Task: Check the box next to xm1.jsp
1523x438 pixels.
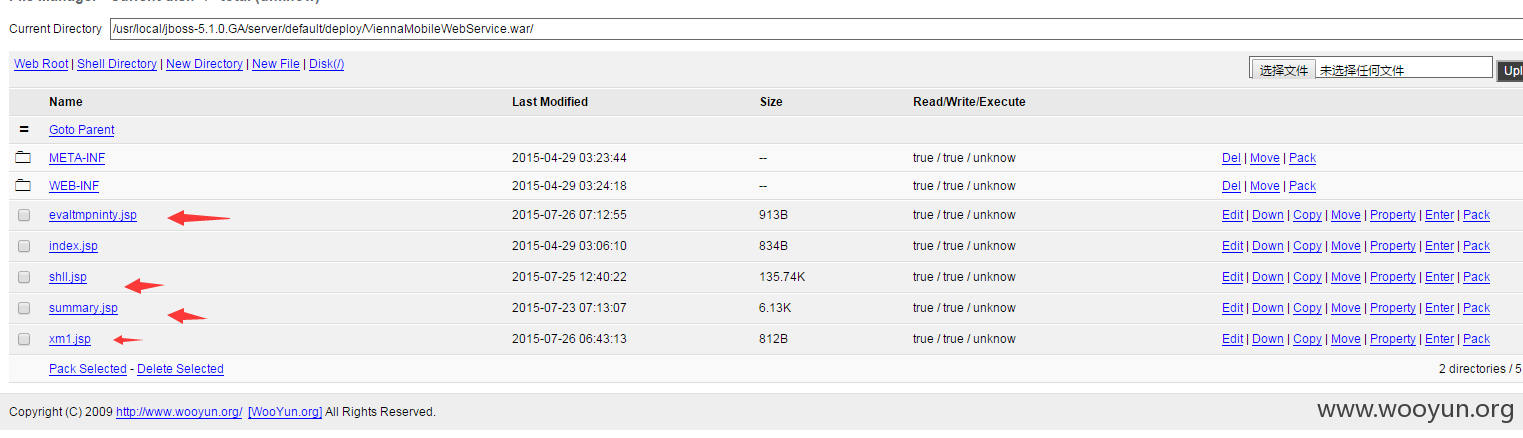Action: pyautogui.click(x=24, y=339)
